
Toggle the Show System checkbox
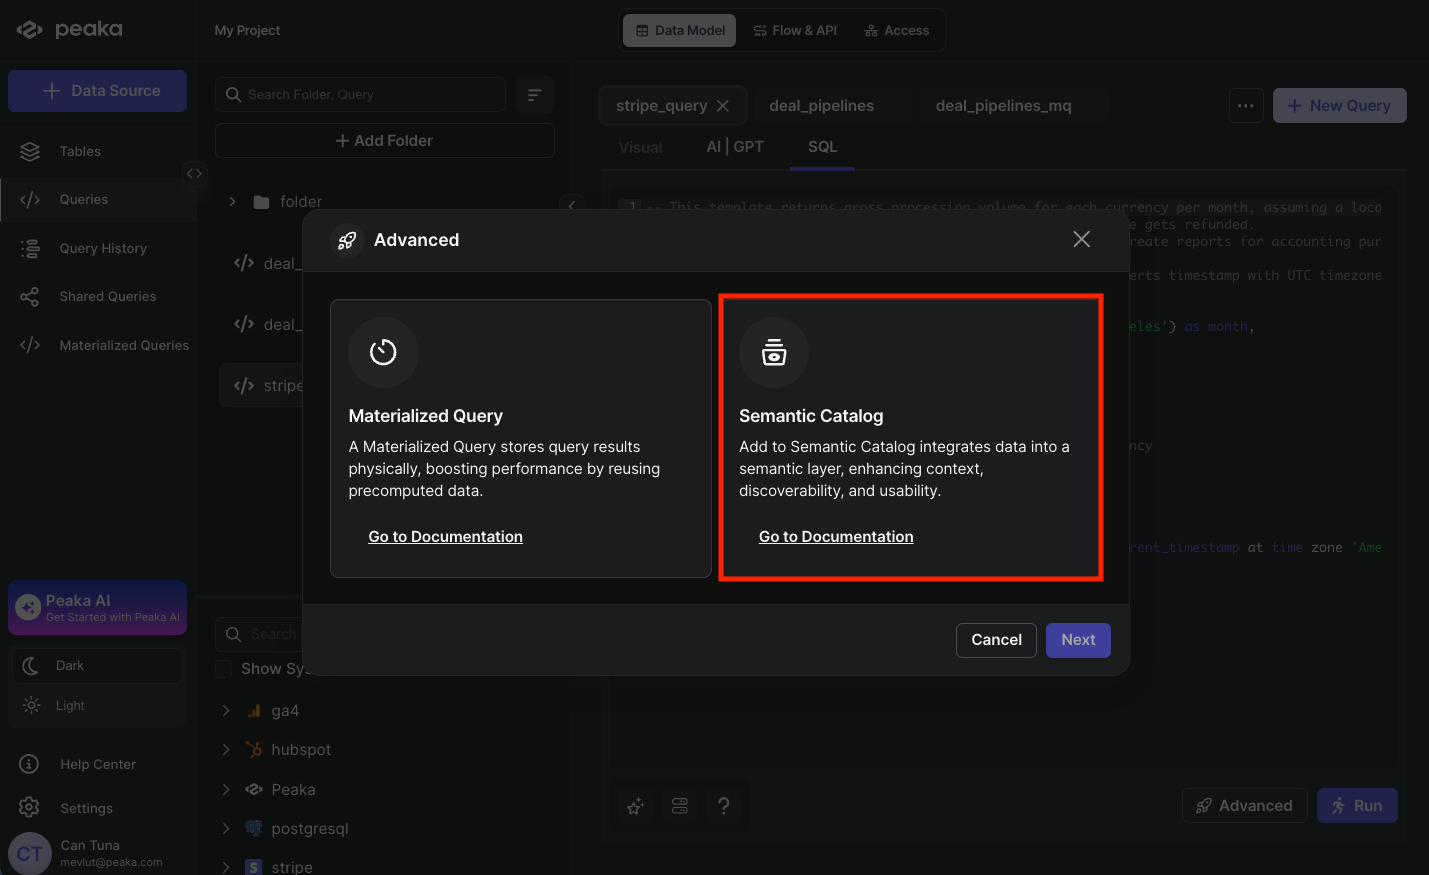coord(224,669)
